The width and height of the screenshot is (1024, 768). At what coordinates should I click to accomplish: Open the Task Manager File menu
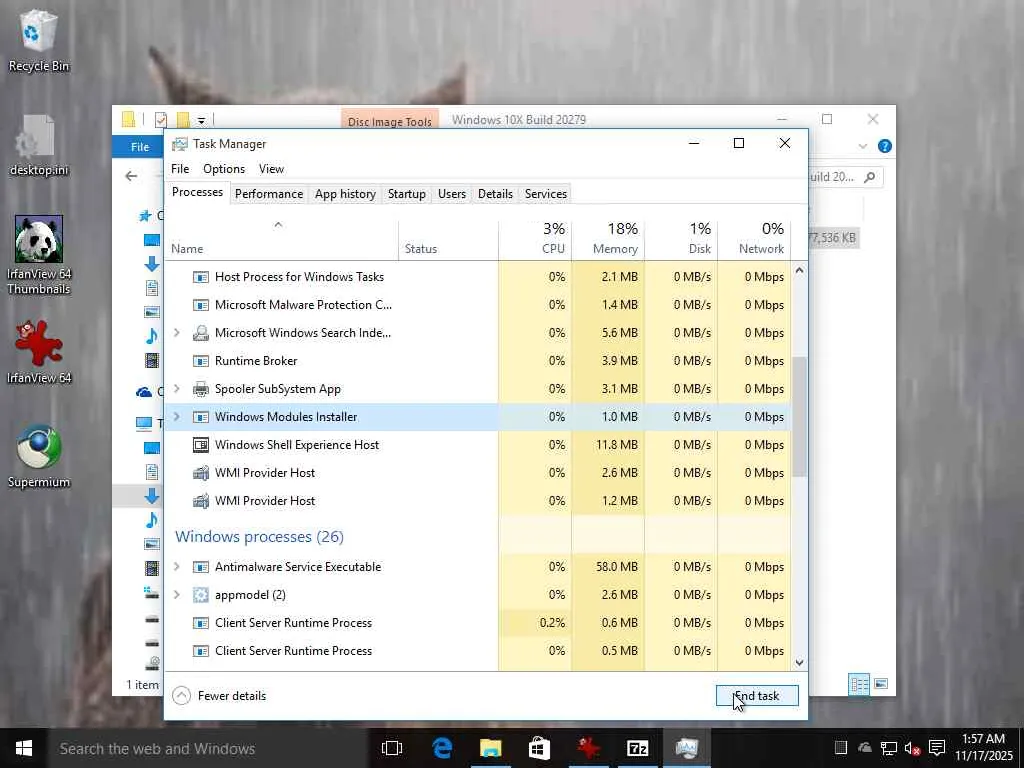(x=180, y=169)
